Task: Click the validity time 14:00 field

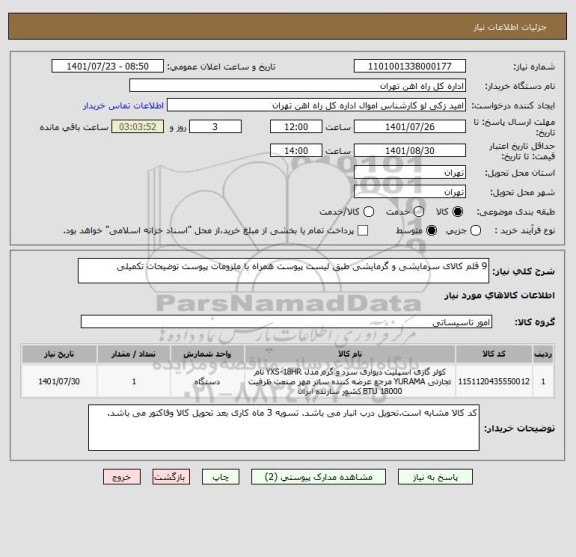Action: click(296, 151)
